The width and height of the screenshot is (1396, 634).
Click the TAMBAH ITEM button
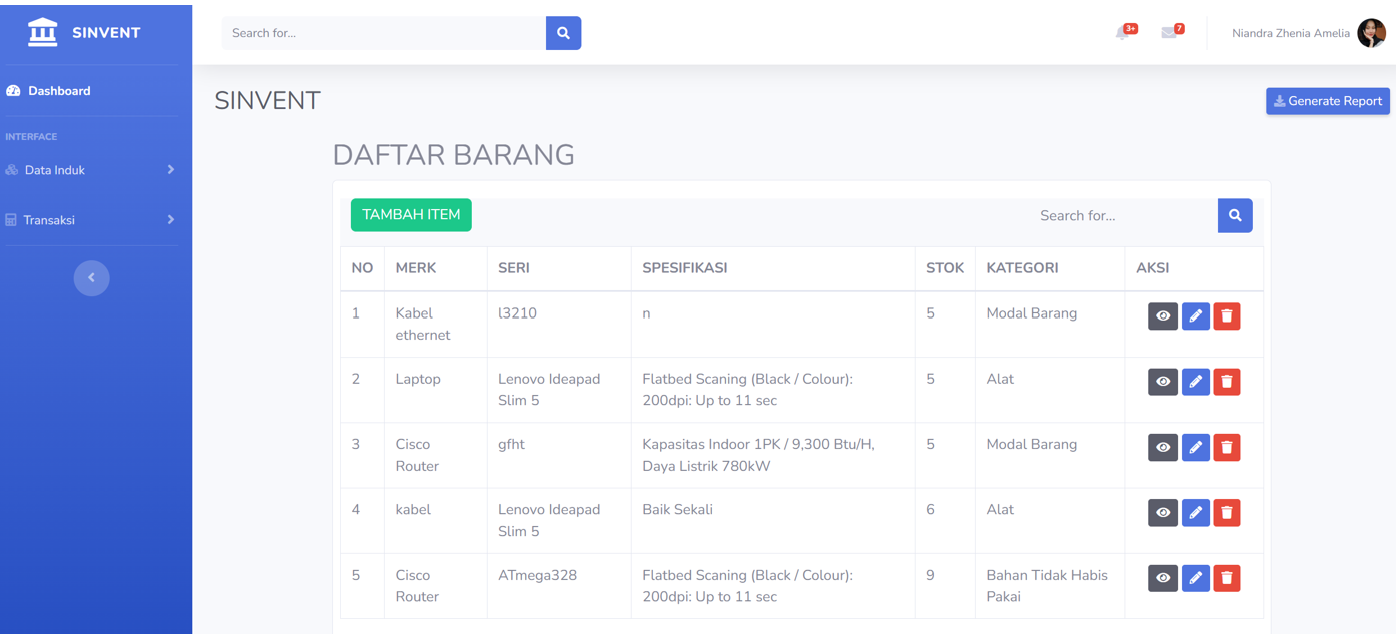click(x=411, y=215)
